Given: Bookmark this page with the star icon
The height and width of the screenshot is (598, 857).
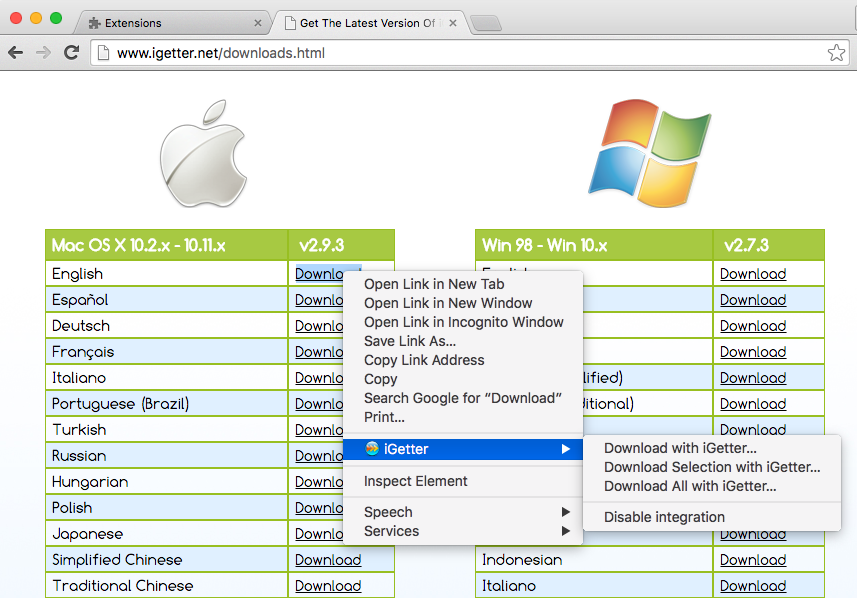Looking at the screenshot, I should 836,53.
